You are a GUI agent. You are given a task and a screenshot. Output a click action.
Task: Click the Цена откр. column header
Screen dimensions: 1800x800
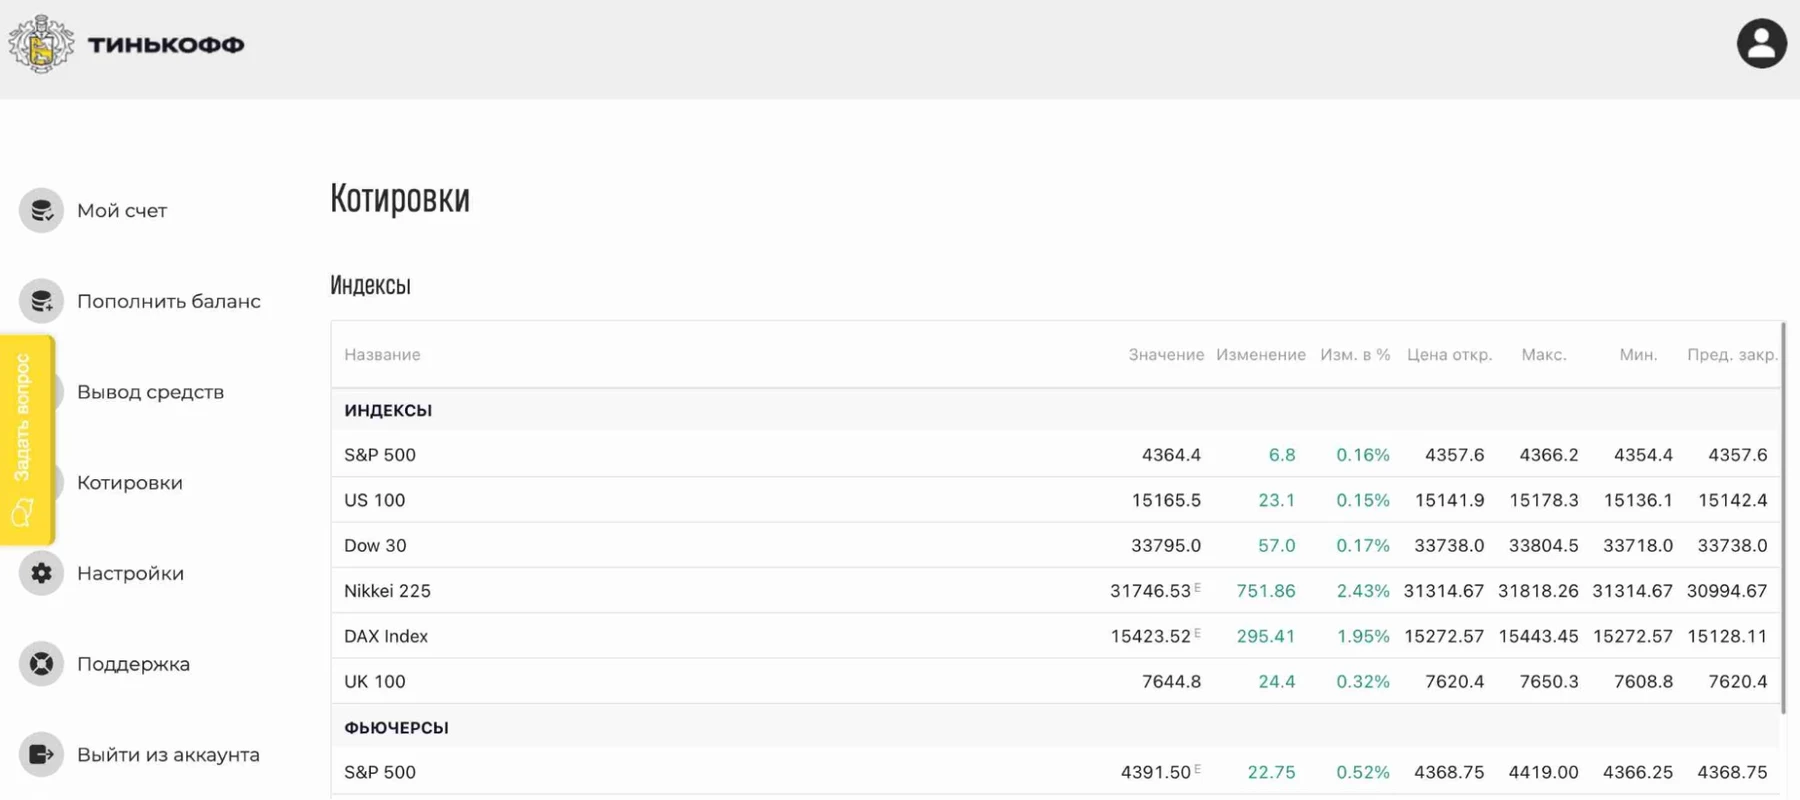[1449, 355]
